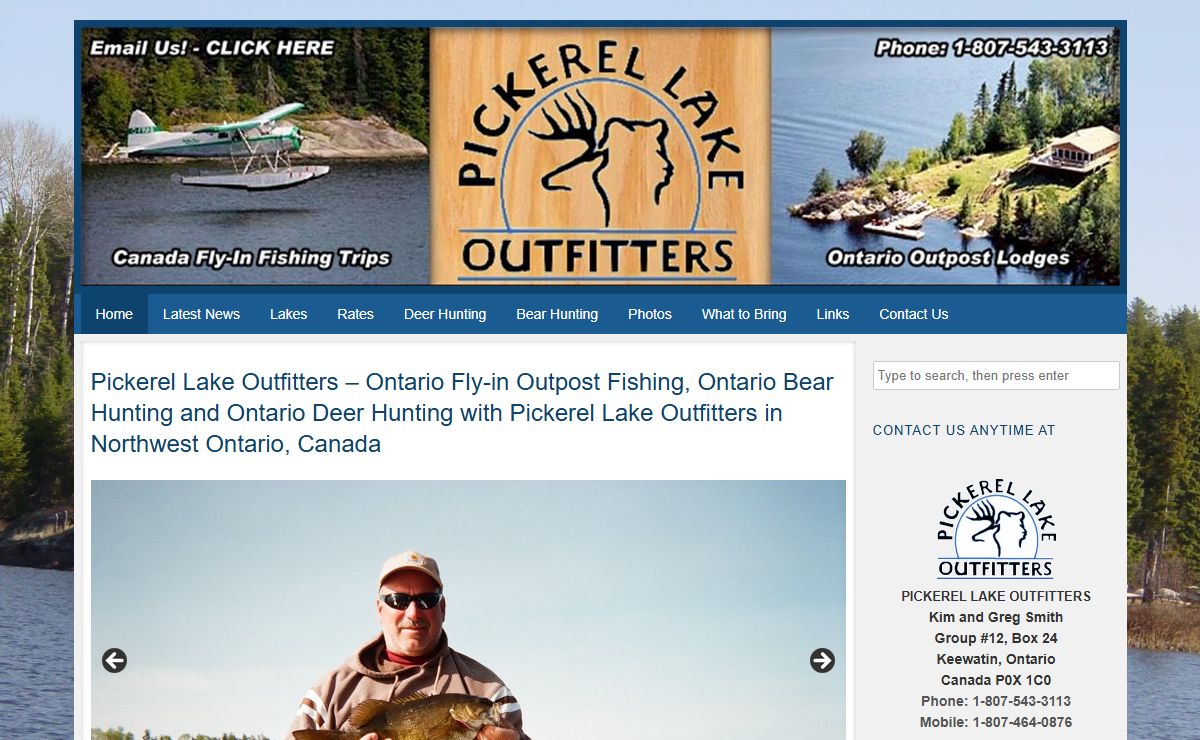Navigate to Bear Hunting
Screen dimensions: 1200x740
557,314
